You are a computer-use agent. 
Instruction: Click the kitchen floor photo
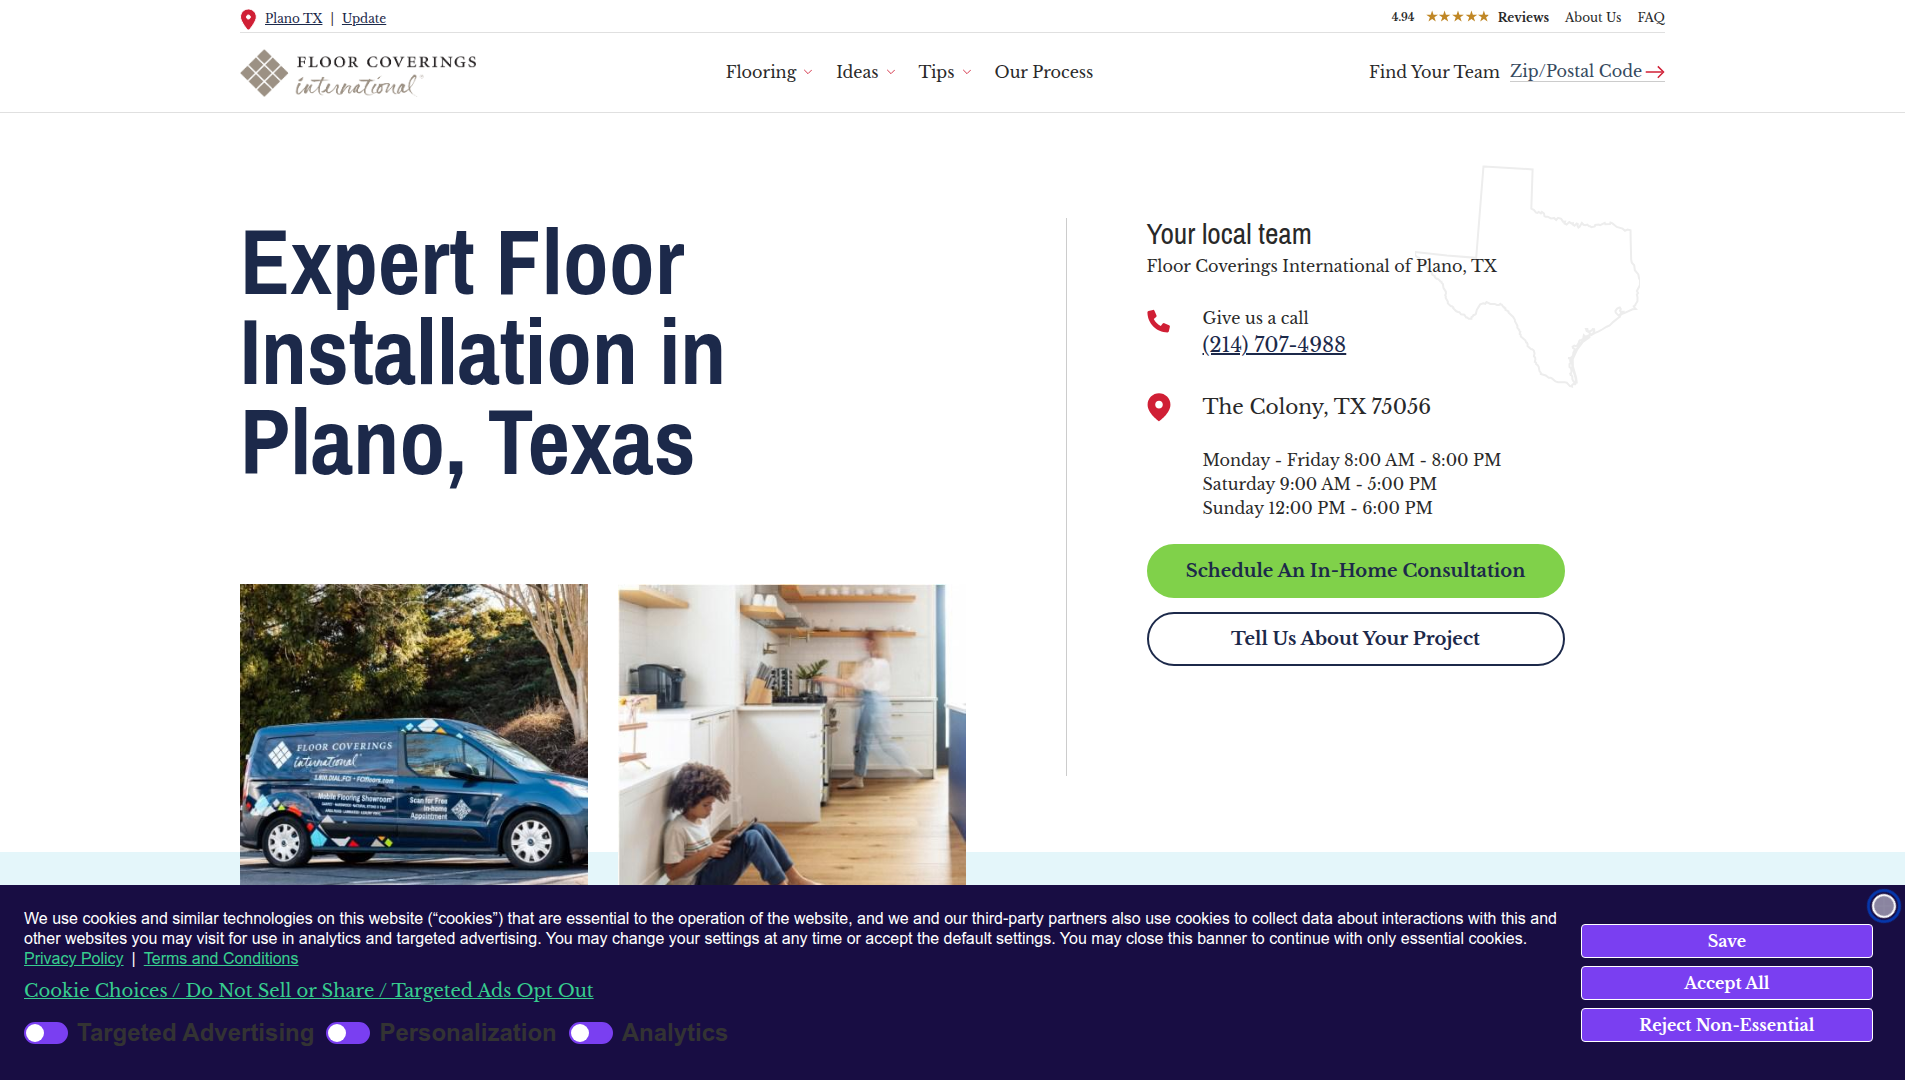tap(792, 734)
